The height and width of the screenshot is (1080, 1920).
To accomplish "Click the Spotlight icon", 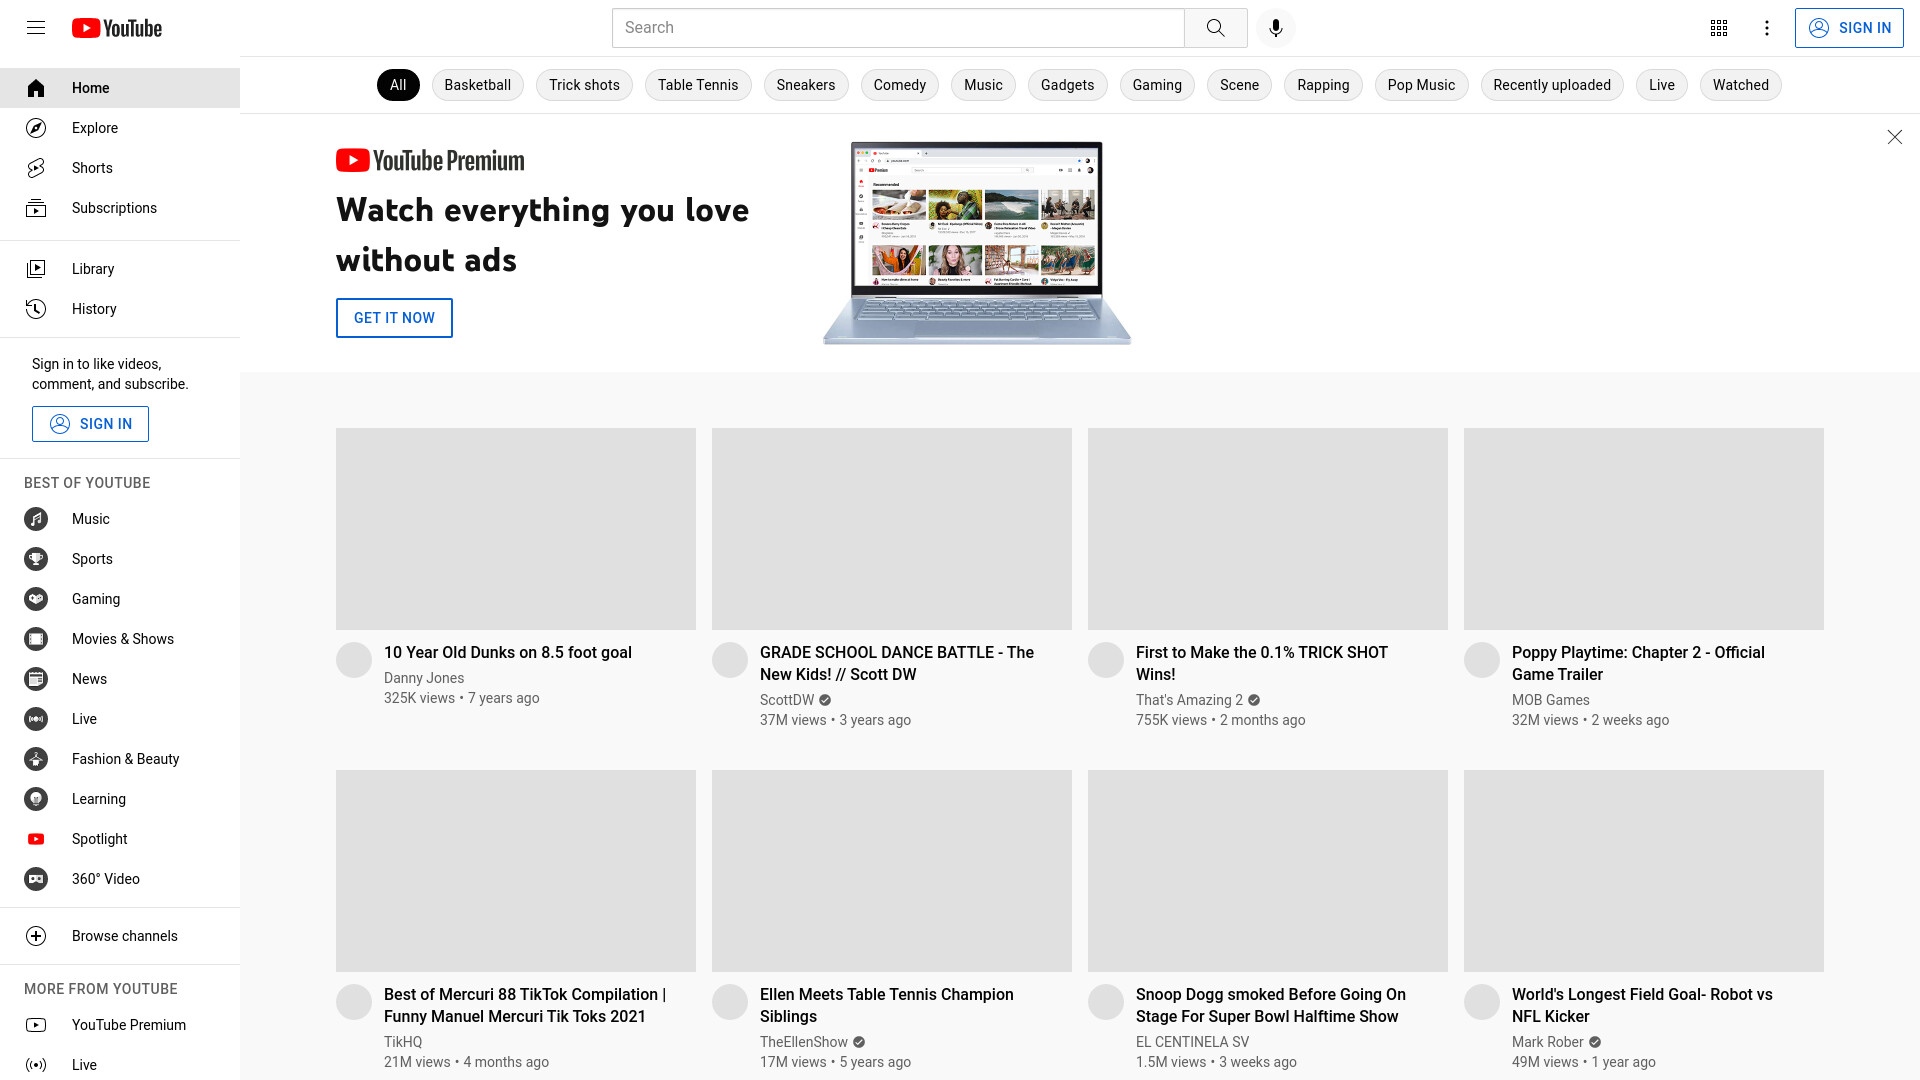I will point(36,839).
